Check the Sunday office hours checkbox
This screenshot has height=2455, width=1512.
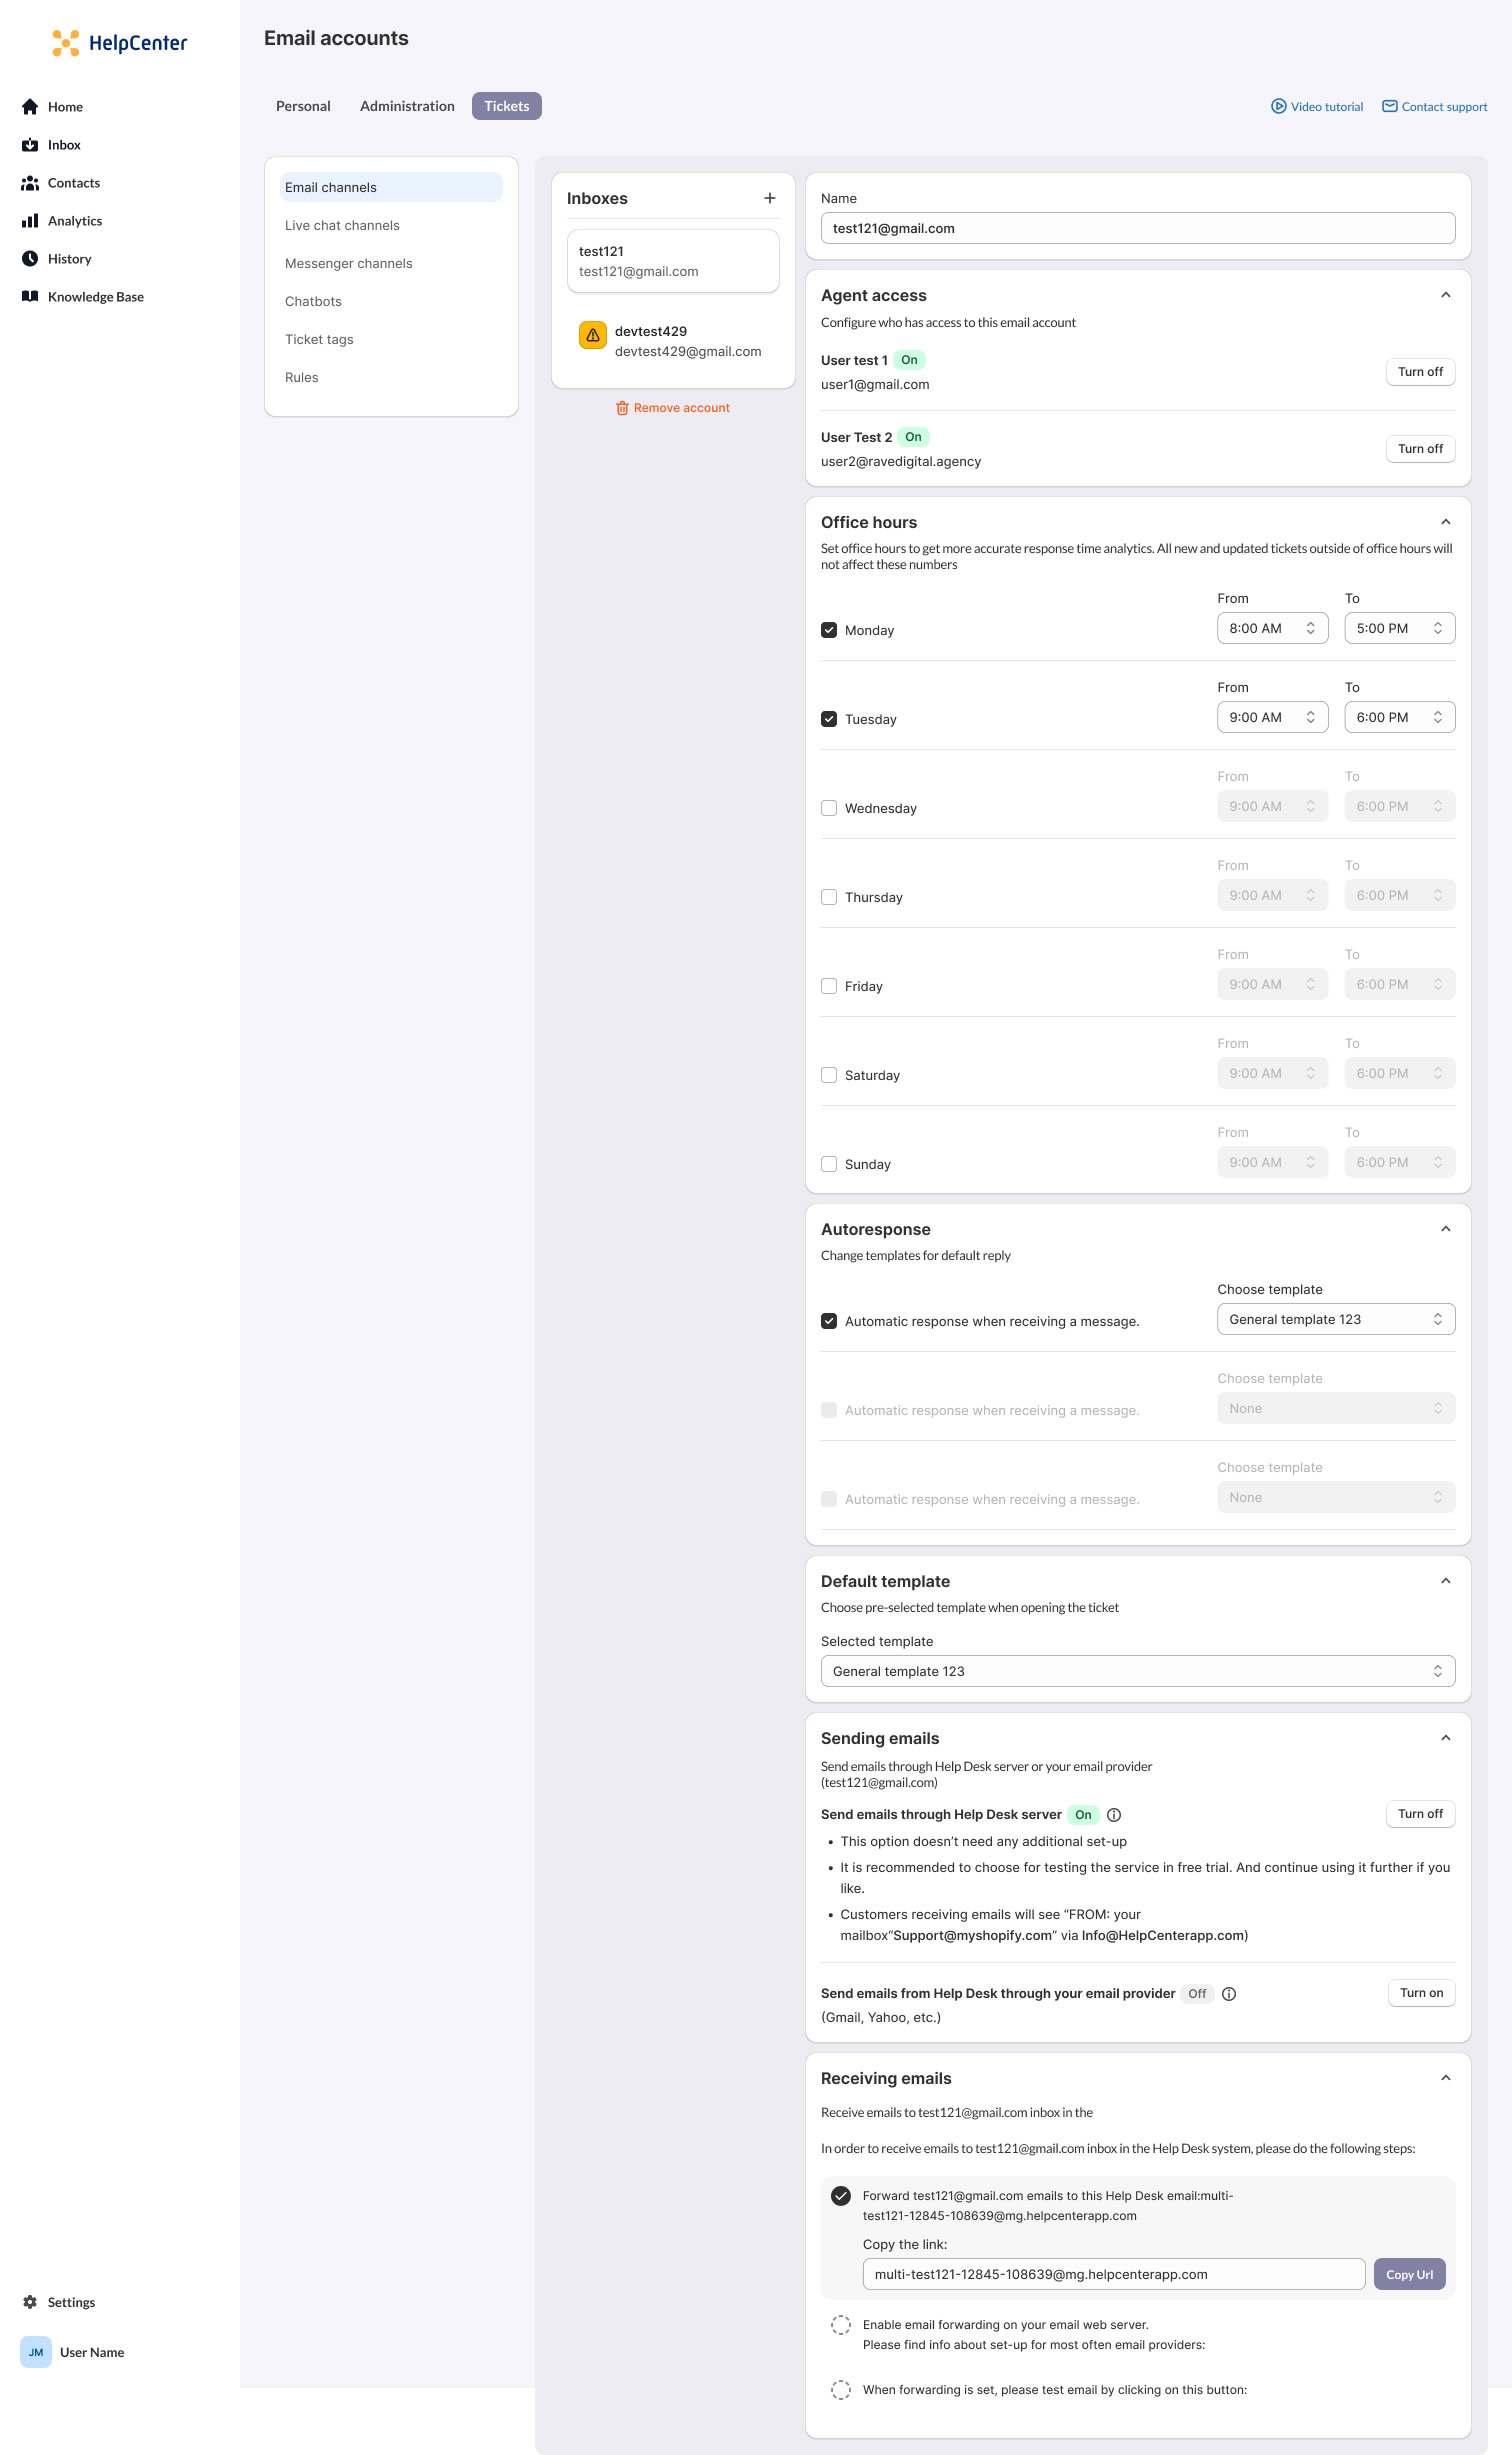(829, 1164)
